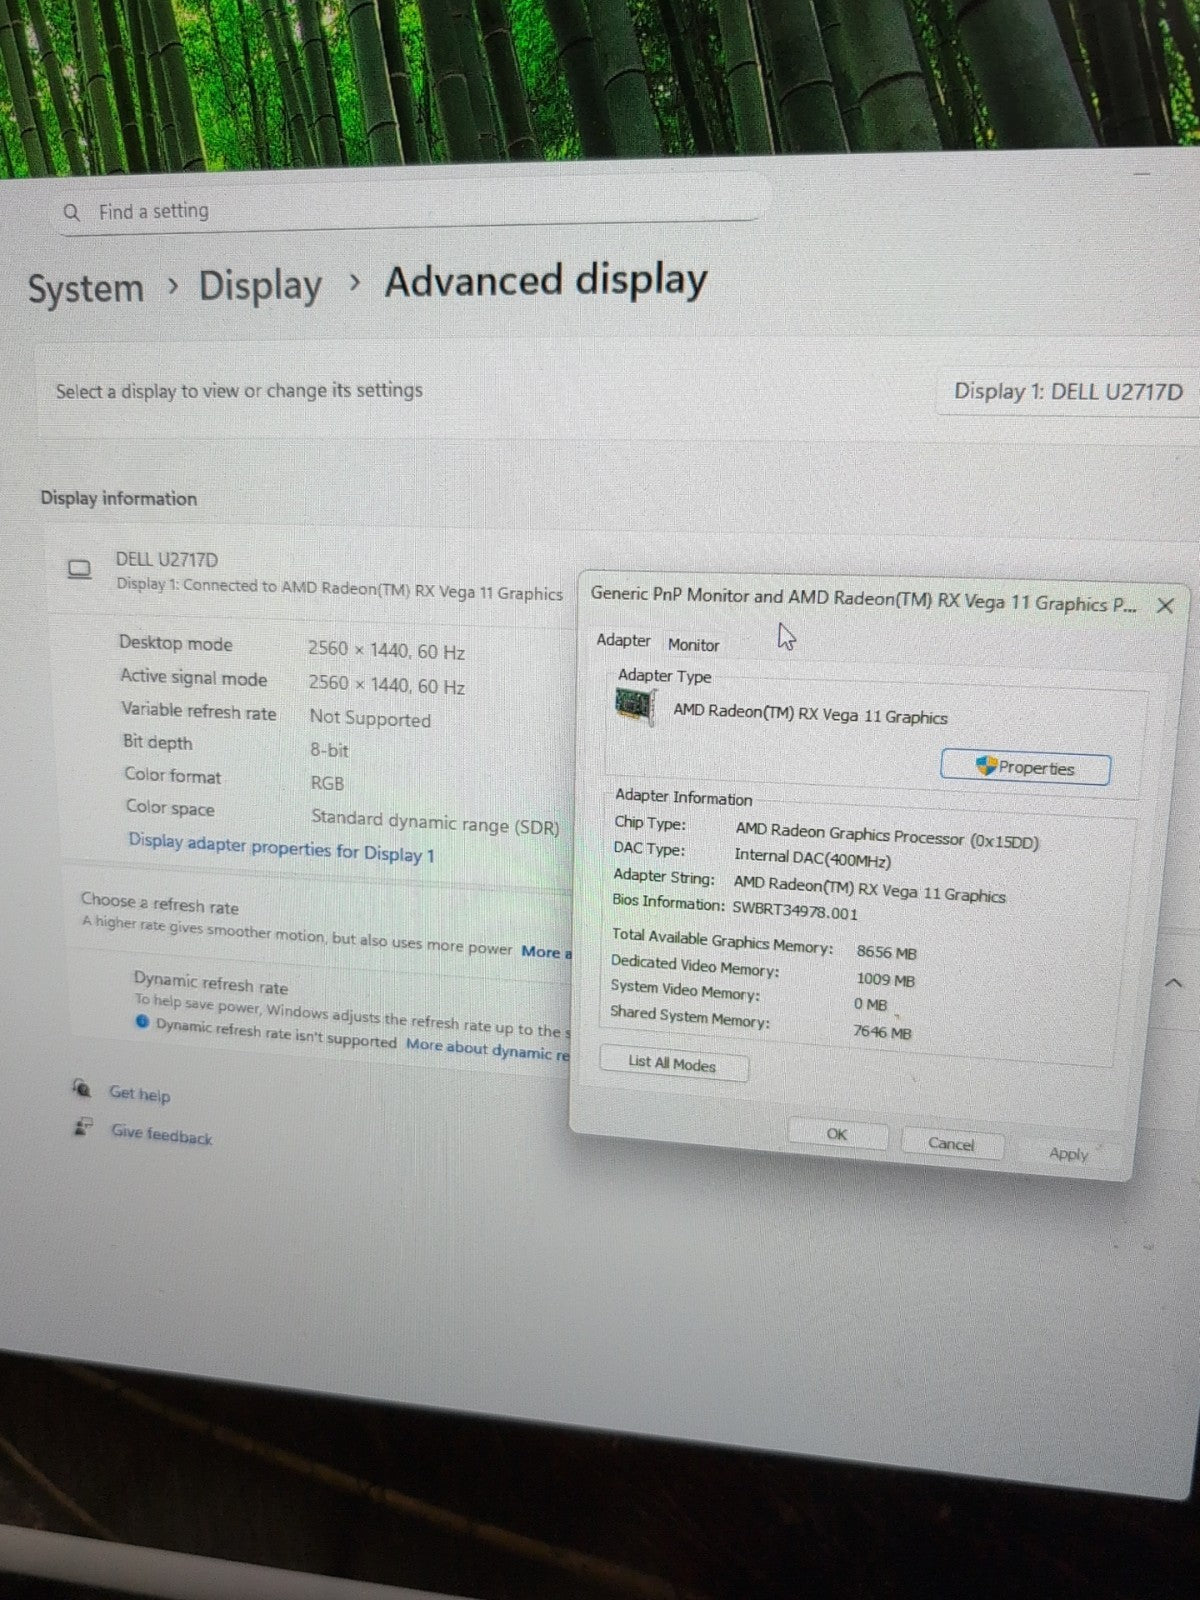This screenshot has height=1600, width=1200.
Task: Click Standard dynamic range (SDR) value
Action: [435, 822]
